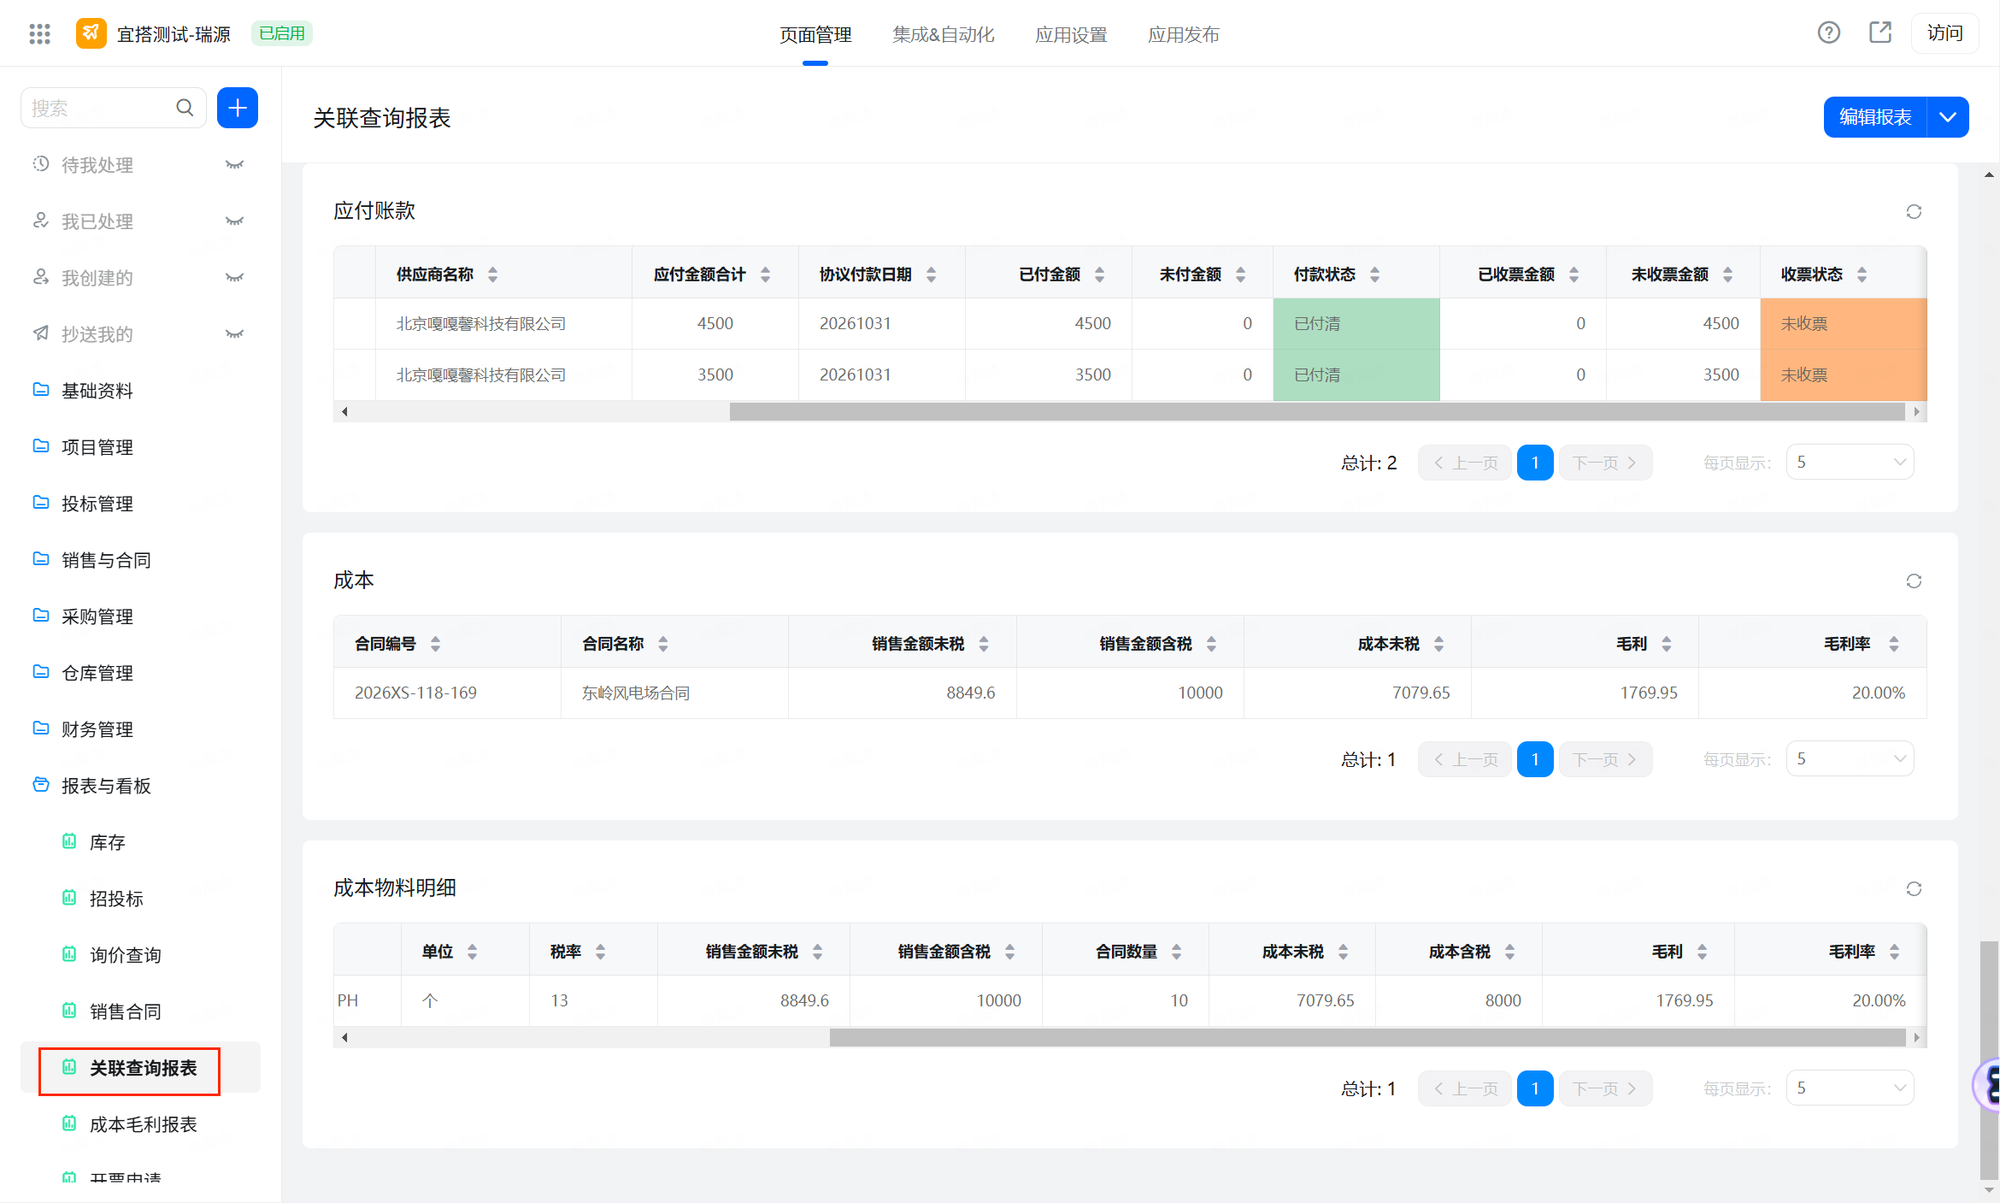Sort by 税率 column
Image resolution: width=2000 pixels, height=1203 pixels.
tap(600, 952)
